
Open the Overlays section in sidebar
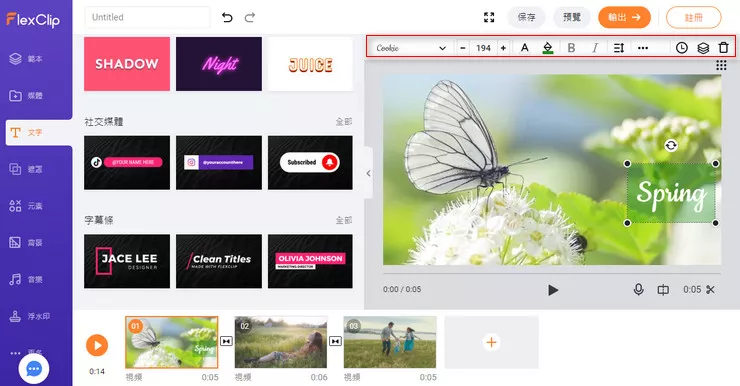point(26,169)
